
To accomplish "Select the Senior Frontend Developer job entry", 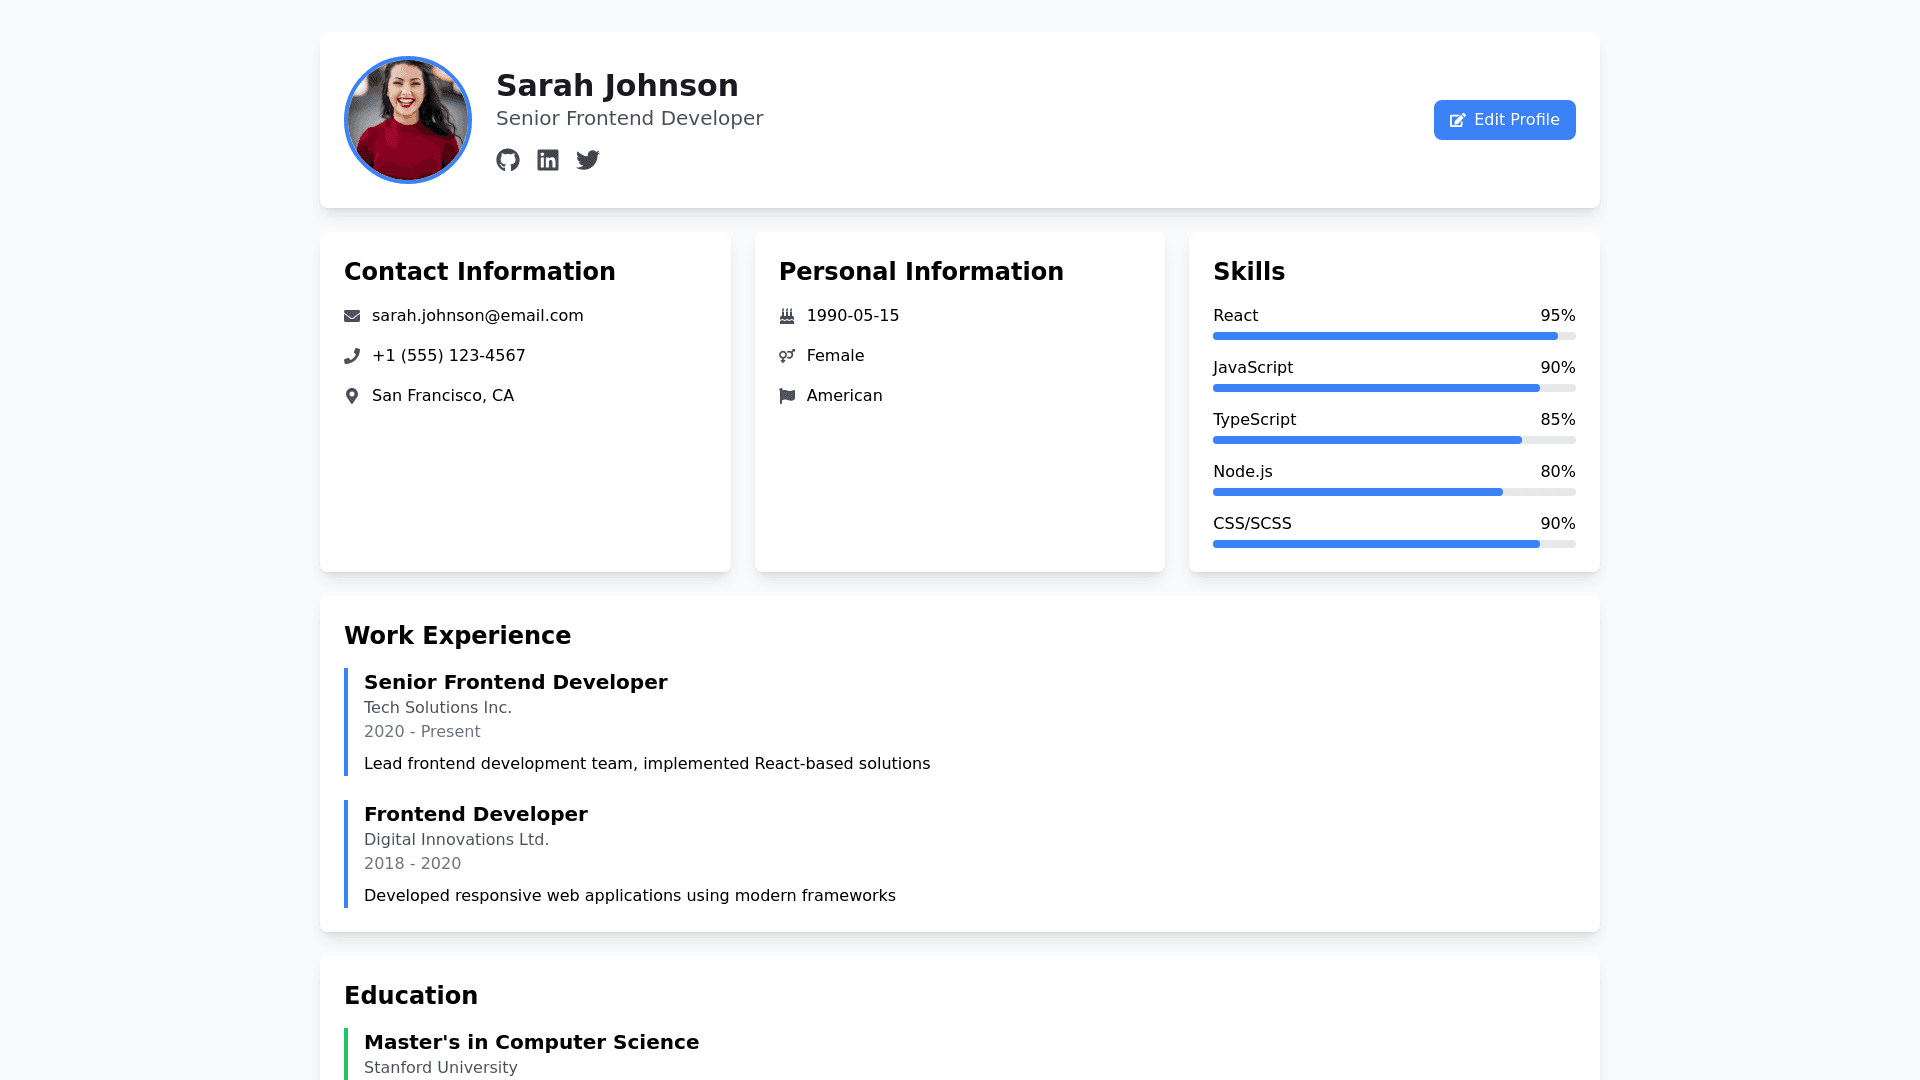I will [515, 682].
